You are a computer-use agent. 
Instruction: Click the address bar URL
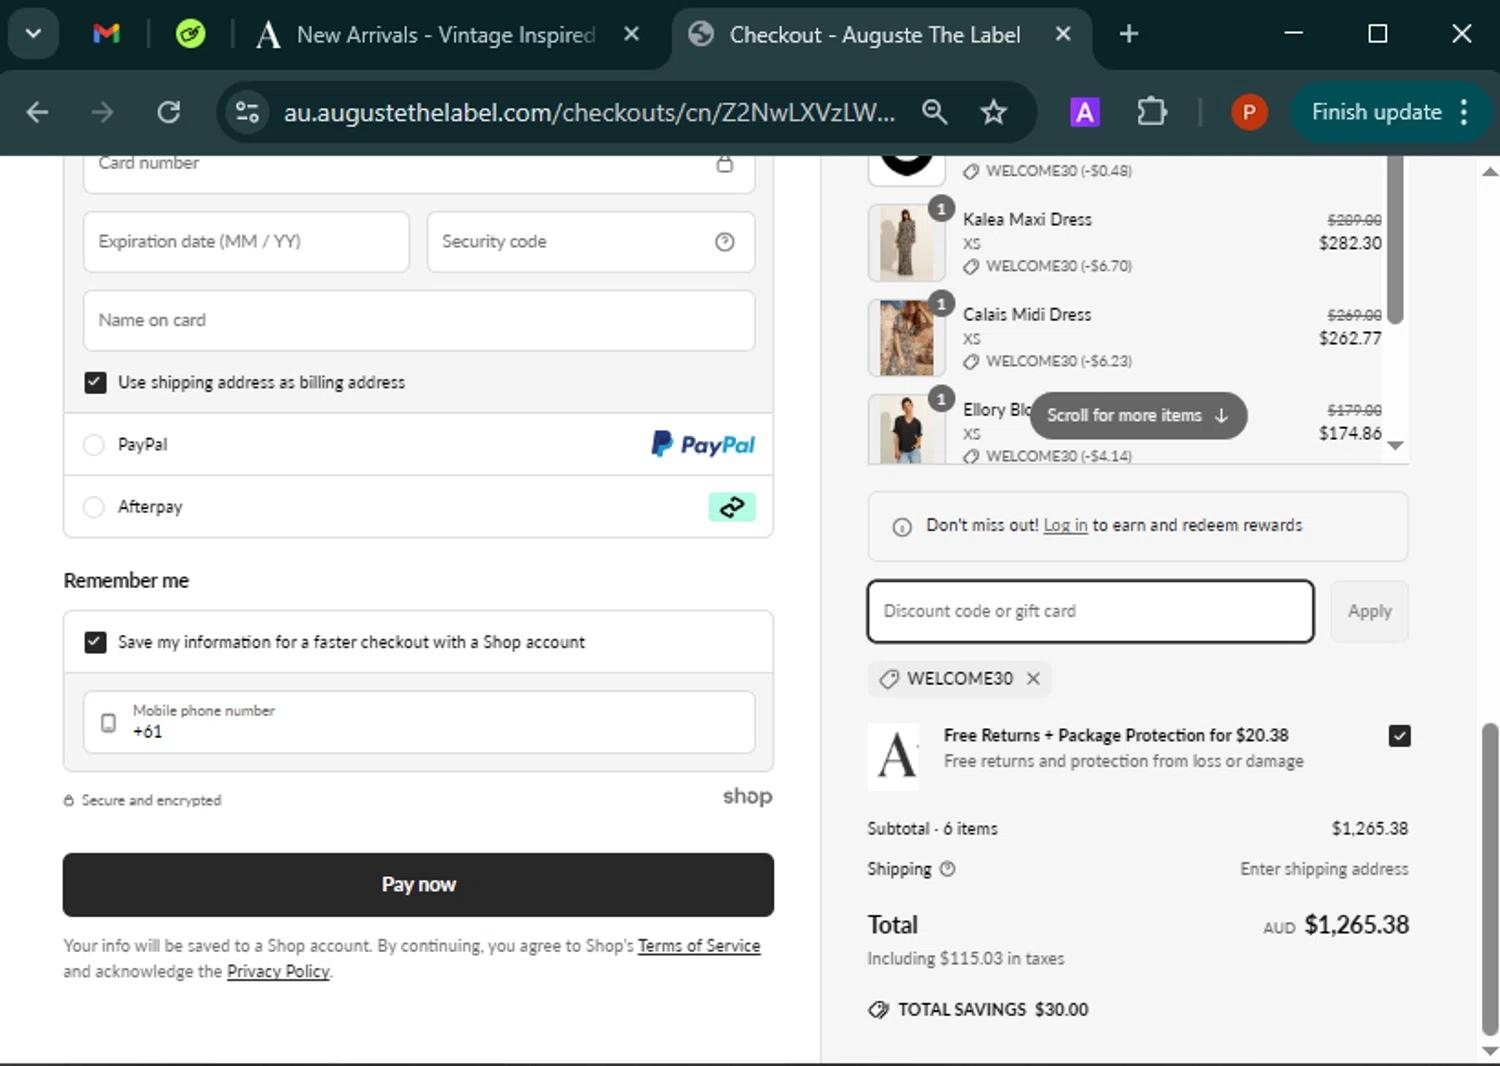[x=589, y=112]
